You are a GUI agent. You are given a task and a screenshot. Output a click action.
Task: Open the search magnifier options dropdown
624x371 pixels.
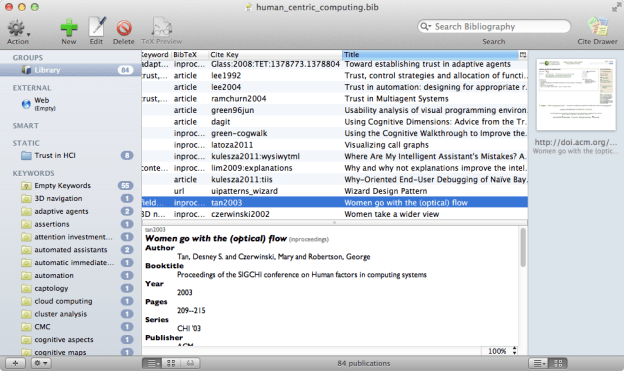point(426,26)
